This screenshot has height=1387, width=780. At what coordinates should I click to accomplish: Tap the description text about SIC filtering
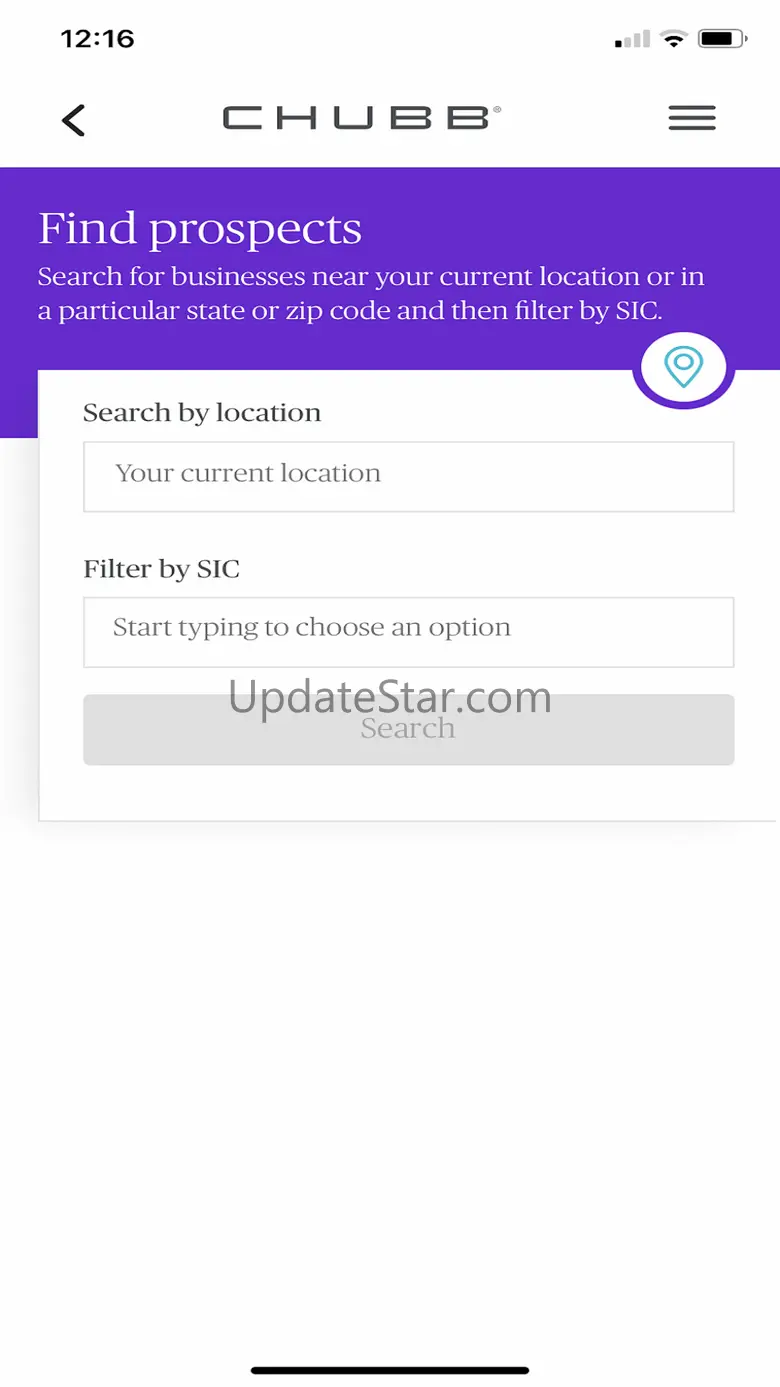coord(371,294)
